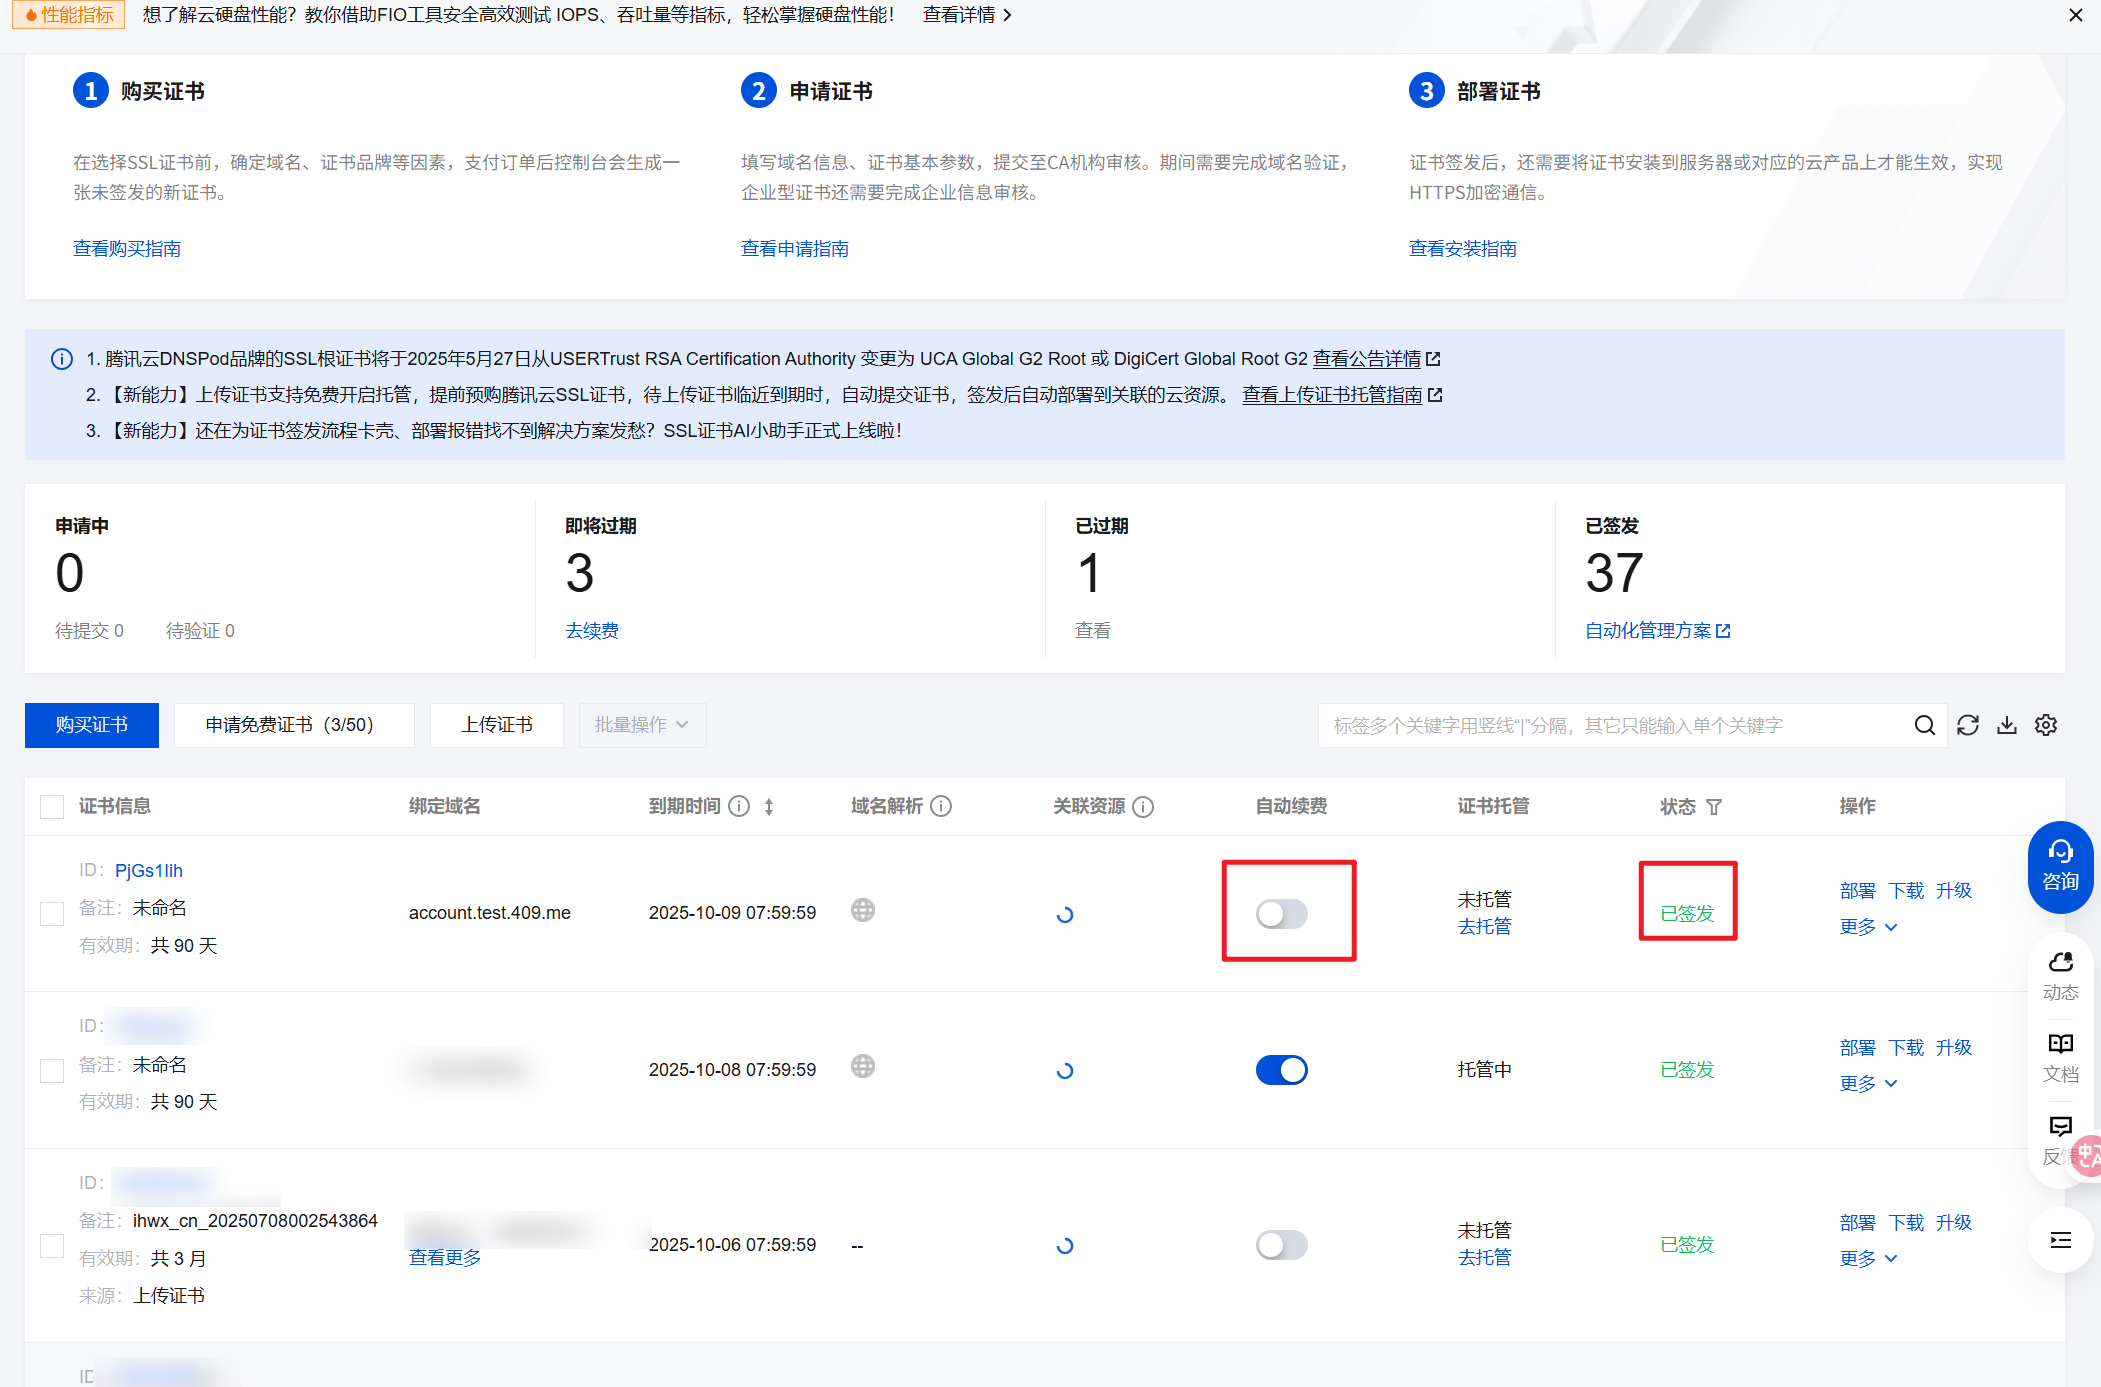Viewport: 2101px width, 1387px height.
Task: Open the 状态 column filter
Action: 1716,806
